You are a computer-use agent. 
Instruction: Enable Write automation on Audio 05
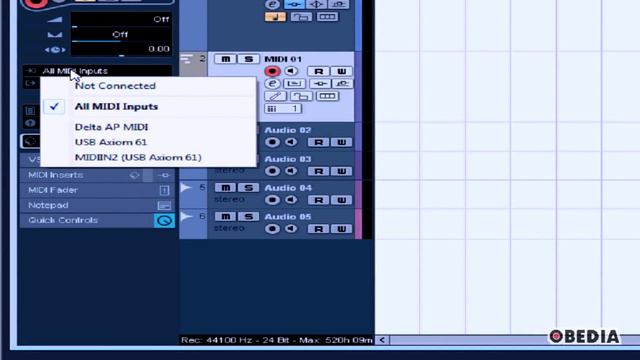click(342, 229)
